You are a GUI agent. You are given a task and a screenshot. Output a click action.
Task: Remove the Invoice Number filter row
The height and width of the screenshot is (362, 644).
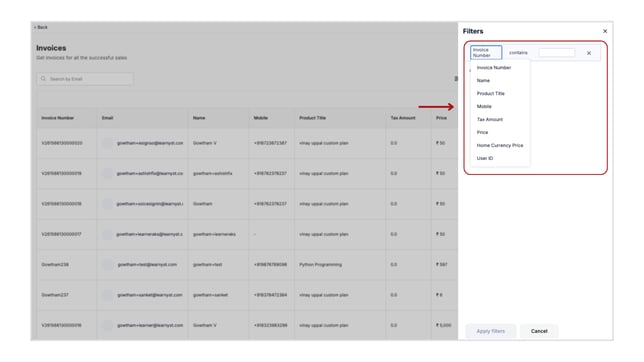pos(589,53)
